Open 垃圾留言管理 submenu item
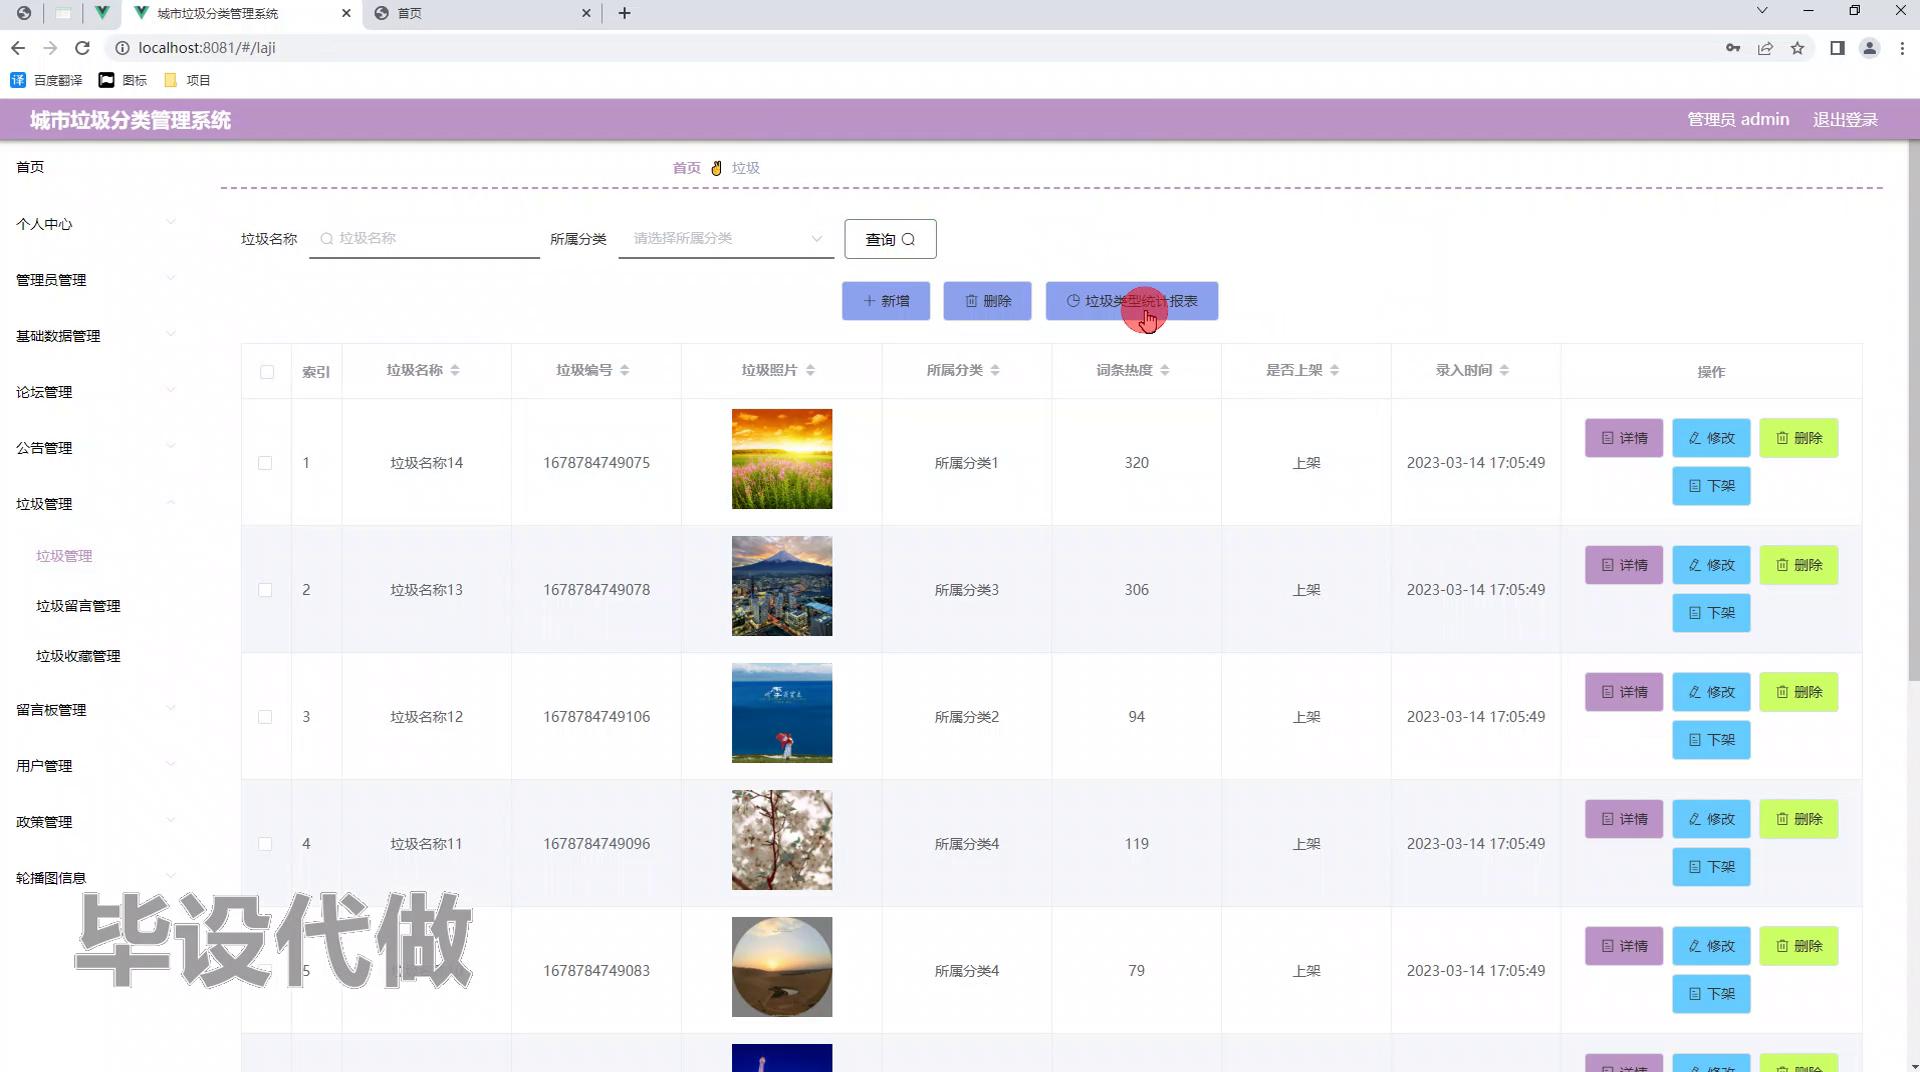This screenshot has width=1920, height=1072. pyautogui.click(x=78, y=606)
